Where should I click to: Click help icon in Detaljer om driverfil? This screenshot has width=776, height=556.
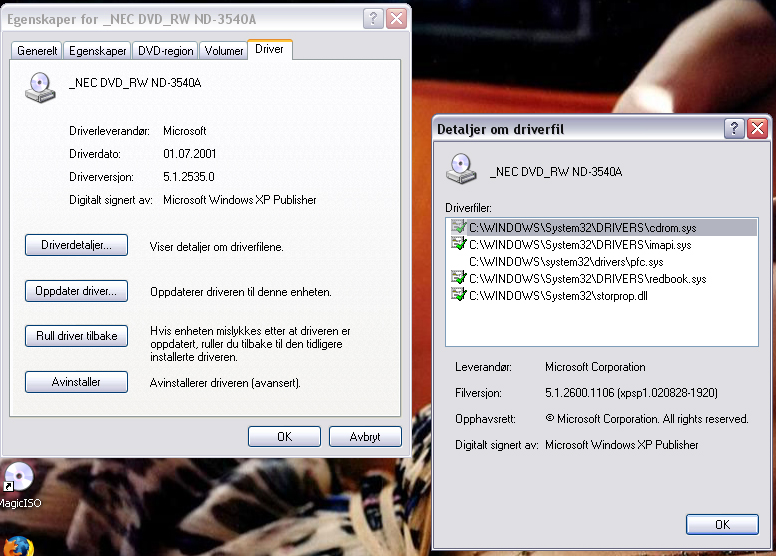click(734, 129)
